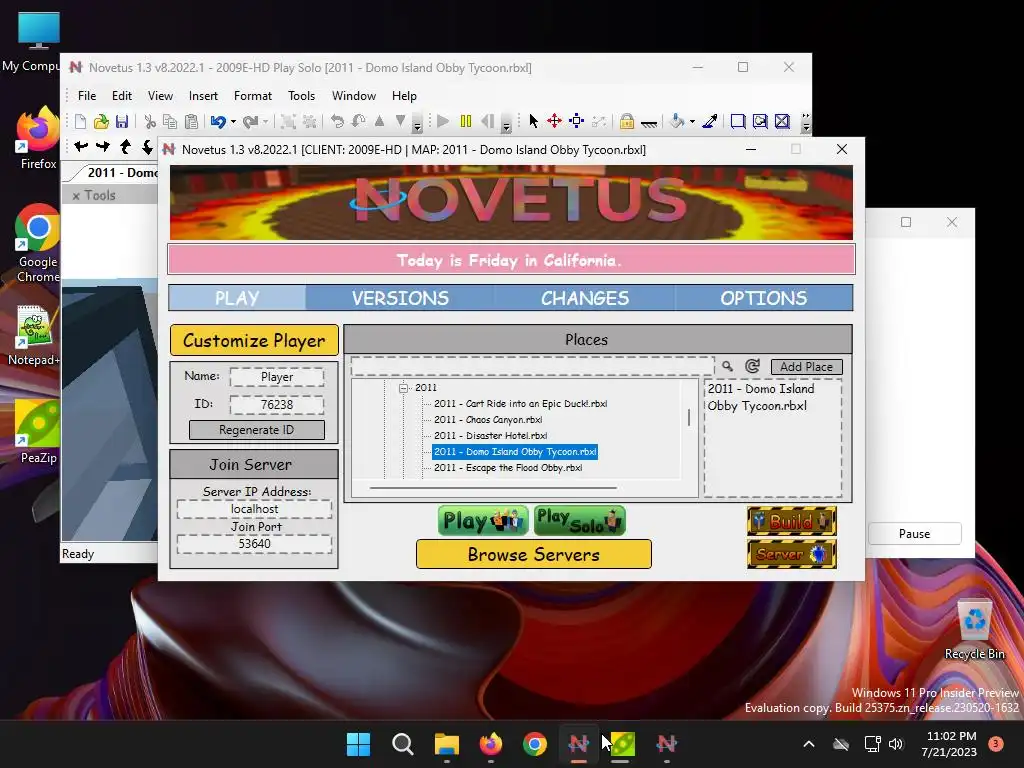Switch to the CHANGES tab
This screenshot has height=768, width=1024.
point(584,298)
